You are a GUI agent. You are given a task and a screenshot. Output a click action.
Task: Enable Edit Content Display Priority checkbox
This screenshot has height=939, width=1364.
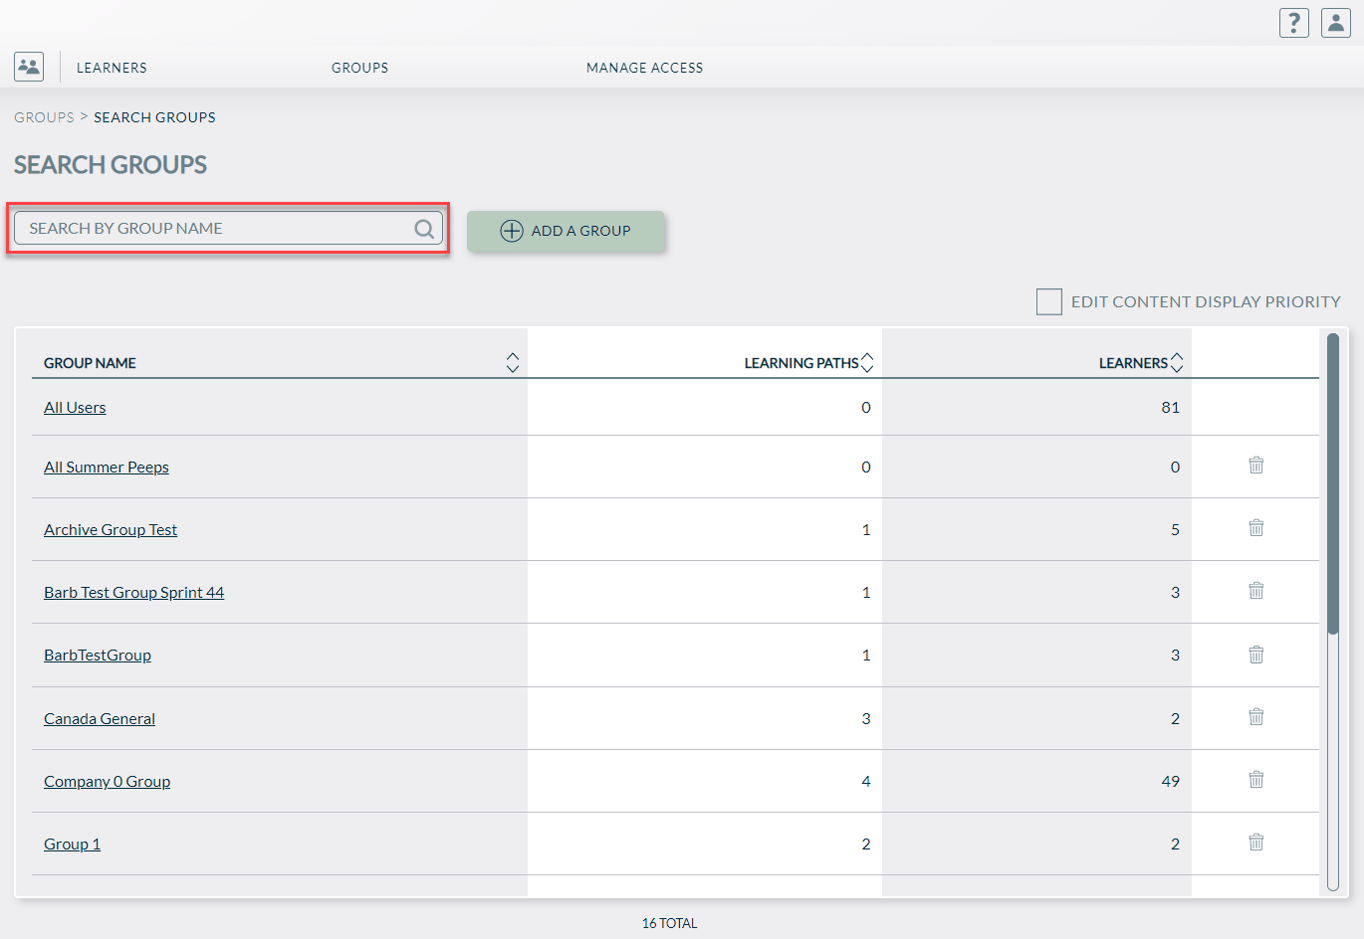[1049, 302]
